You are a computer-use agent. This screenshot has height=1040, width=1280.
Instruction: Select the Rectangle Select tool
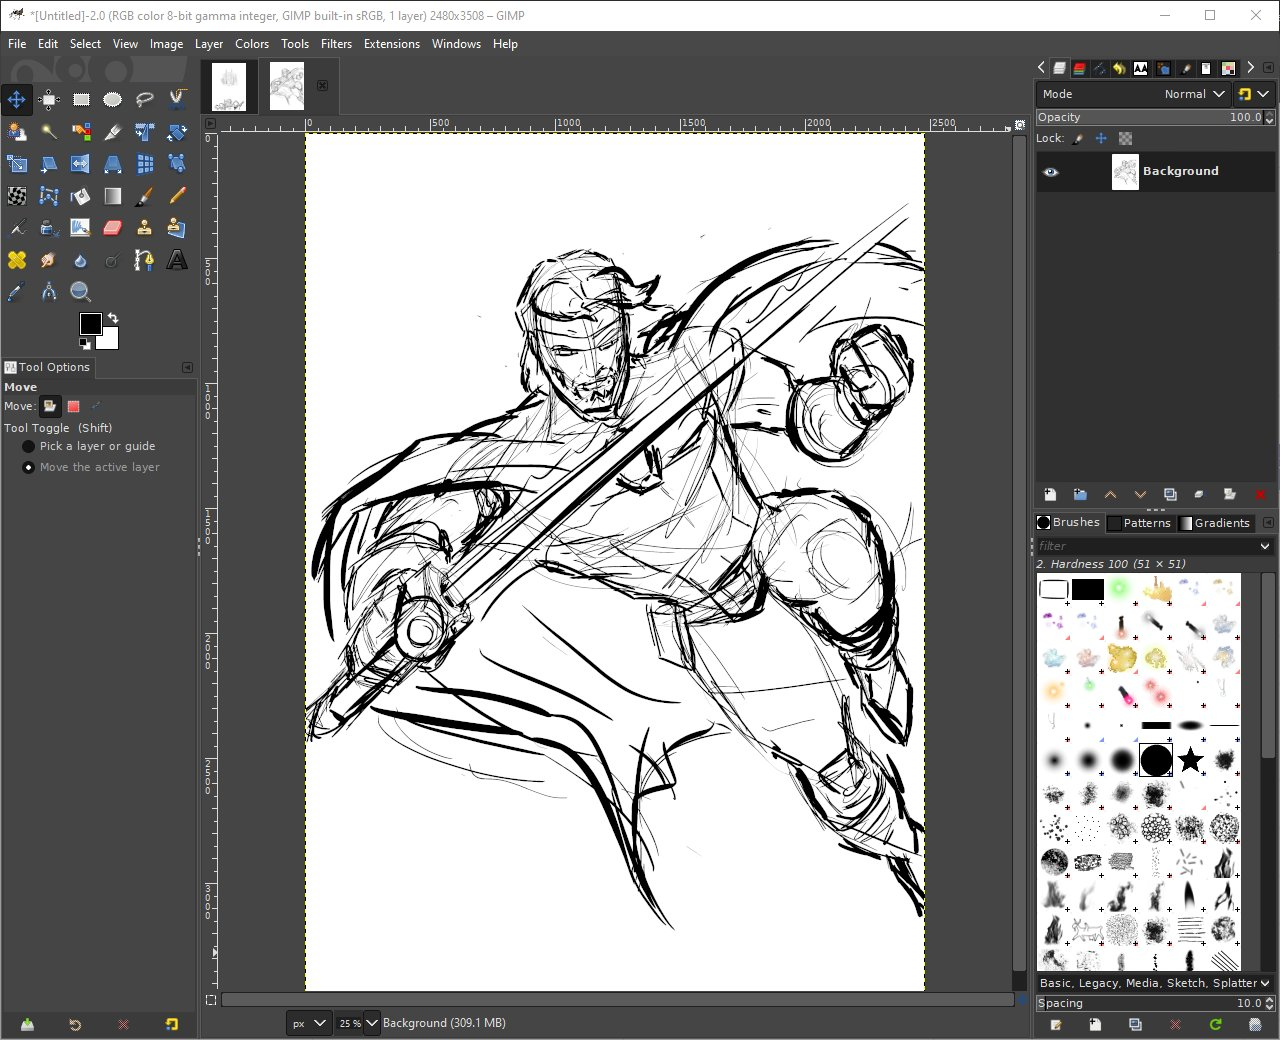pos(81,99)
